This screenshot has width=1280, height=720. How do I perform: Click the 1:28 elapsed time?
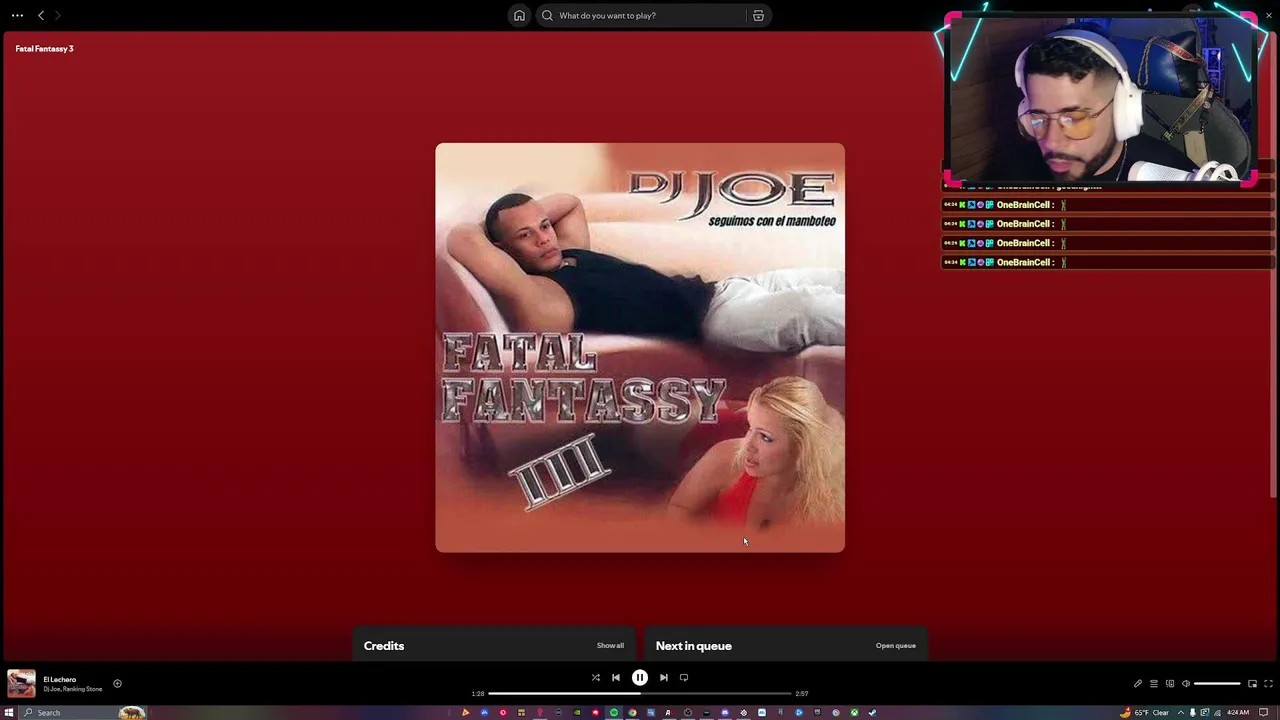point(478,693)
